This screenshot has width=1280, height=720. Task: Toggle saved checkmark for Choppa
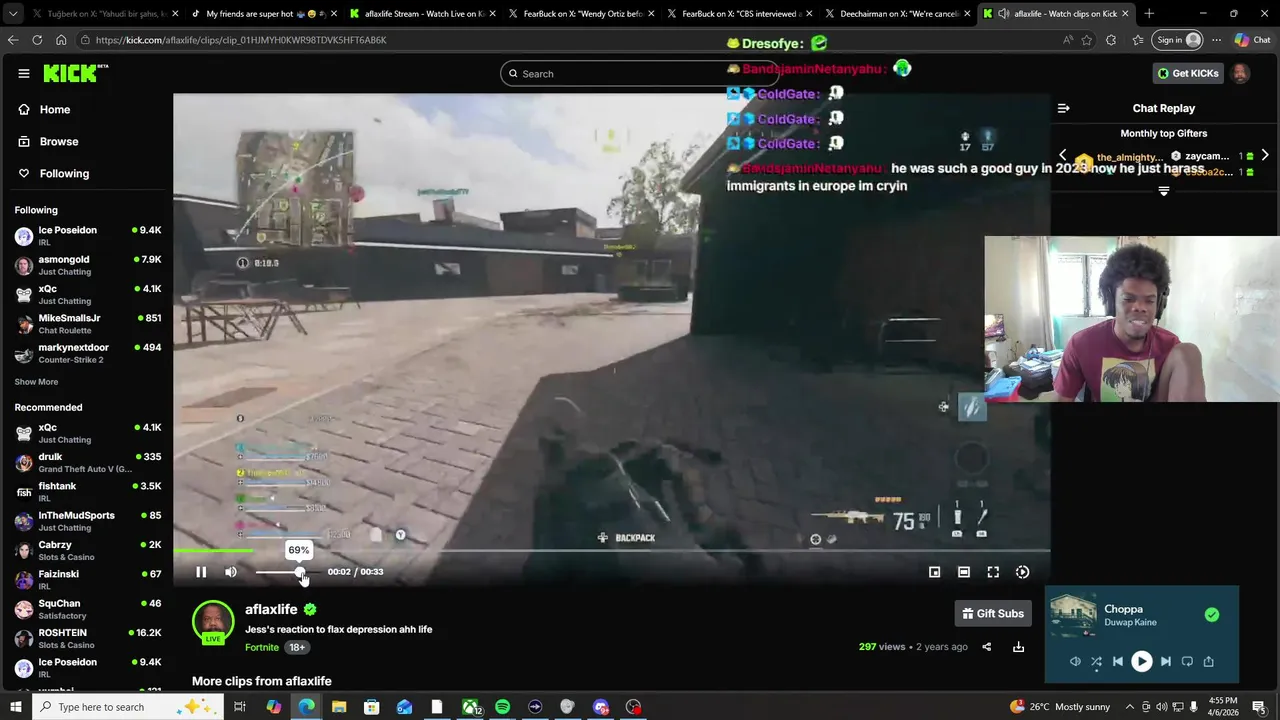[x=1212, y=615]
